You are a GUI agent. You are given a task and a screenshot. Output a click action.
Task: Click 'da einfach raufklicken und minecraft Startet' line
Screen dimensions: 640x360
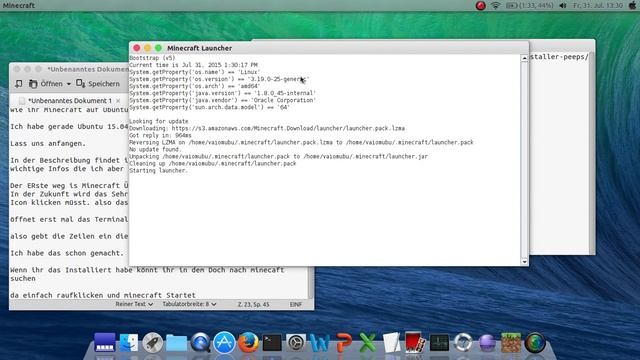103,295
